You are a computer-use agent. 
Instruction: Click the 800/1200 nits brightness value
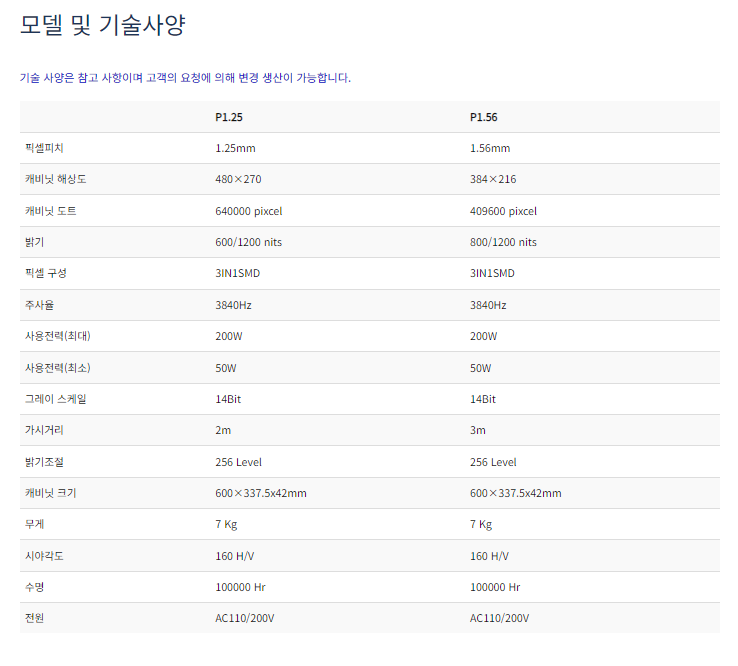point(503,242)
